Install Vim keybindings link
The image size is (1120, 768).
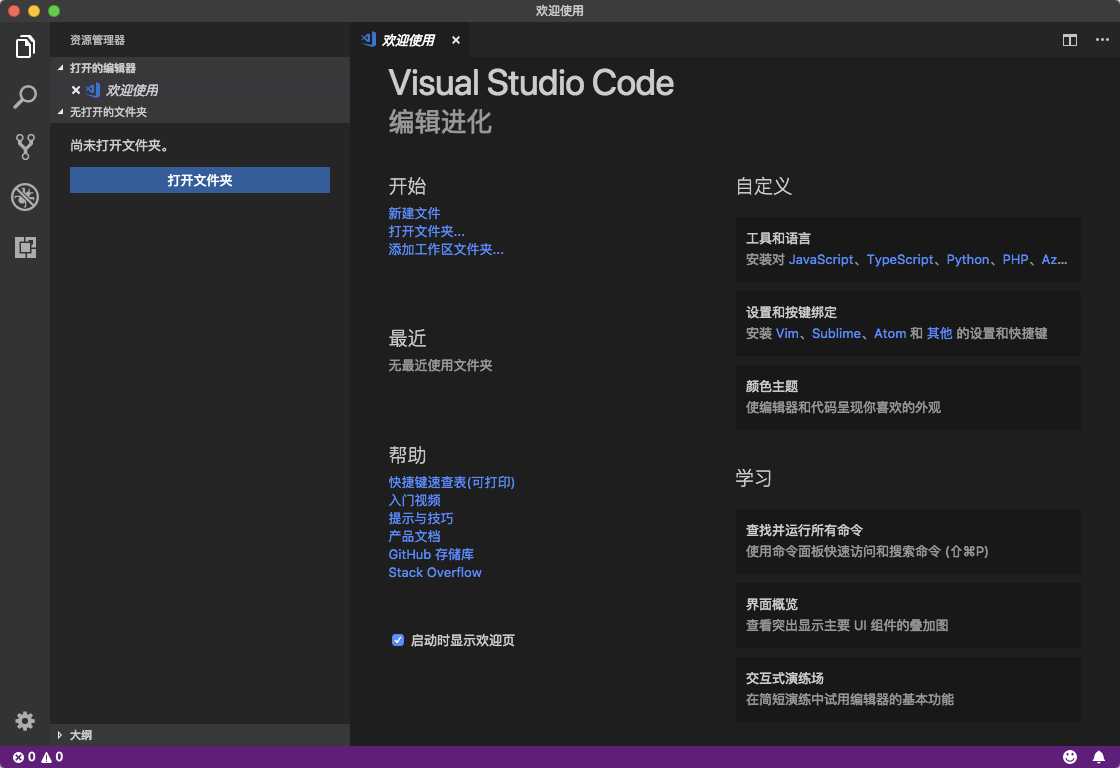tap(787, 334)
